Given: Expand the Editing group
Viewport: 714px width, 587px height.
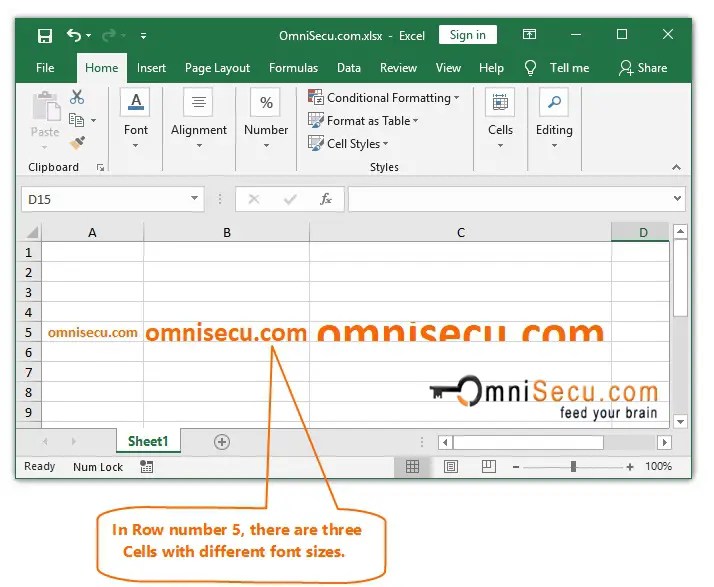Looking at the screenshot, I should point(554,118).
